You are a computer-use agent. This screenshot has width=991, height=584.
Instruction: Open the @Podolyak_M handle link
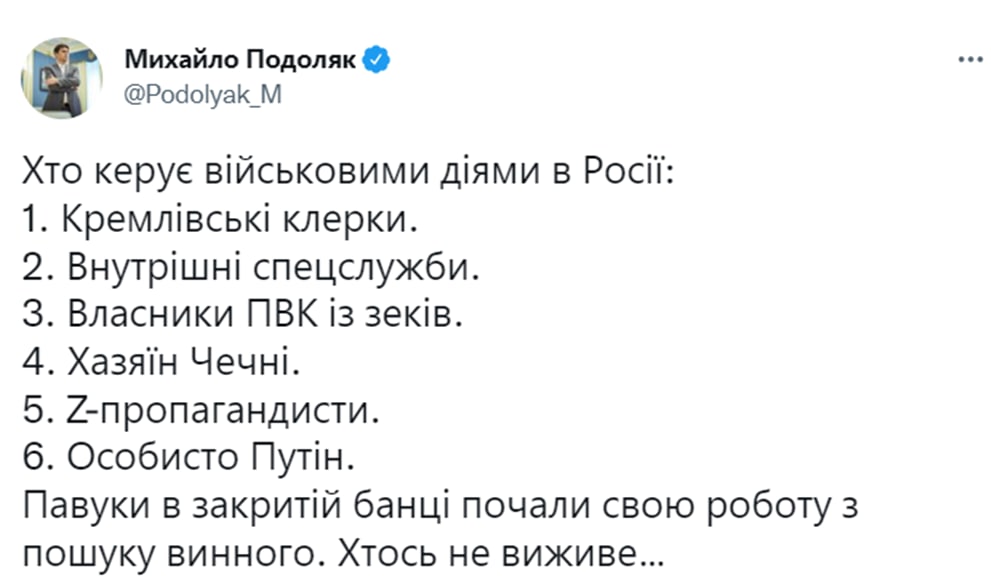coord(203,95)
